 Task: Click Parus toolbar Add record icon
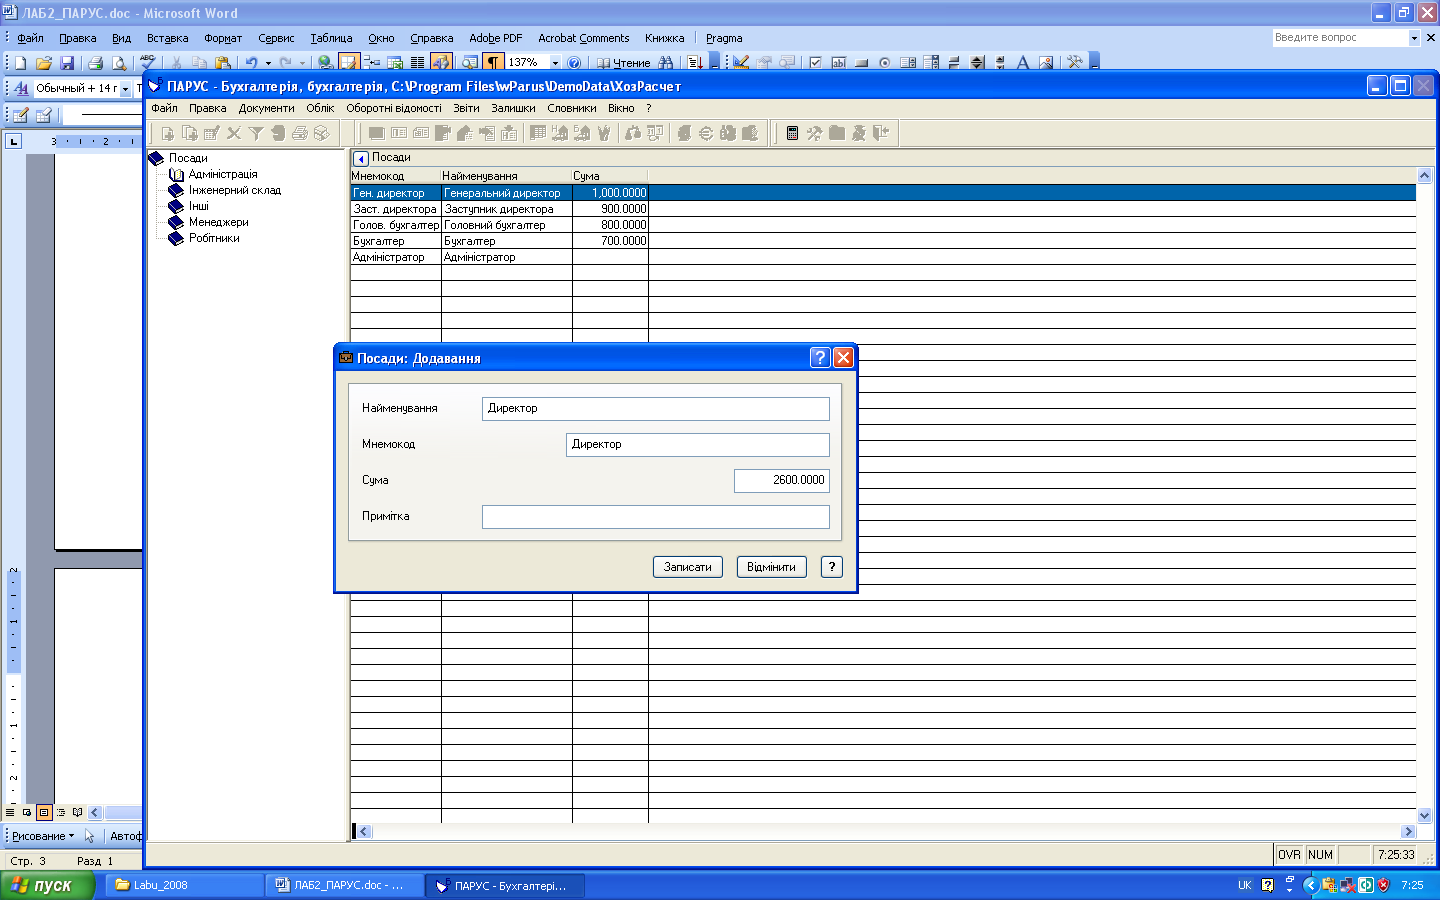point(168,133)
